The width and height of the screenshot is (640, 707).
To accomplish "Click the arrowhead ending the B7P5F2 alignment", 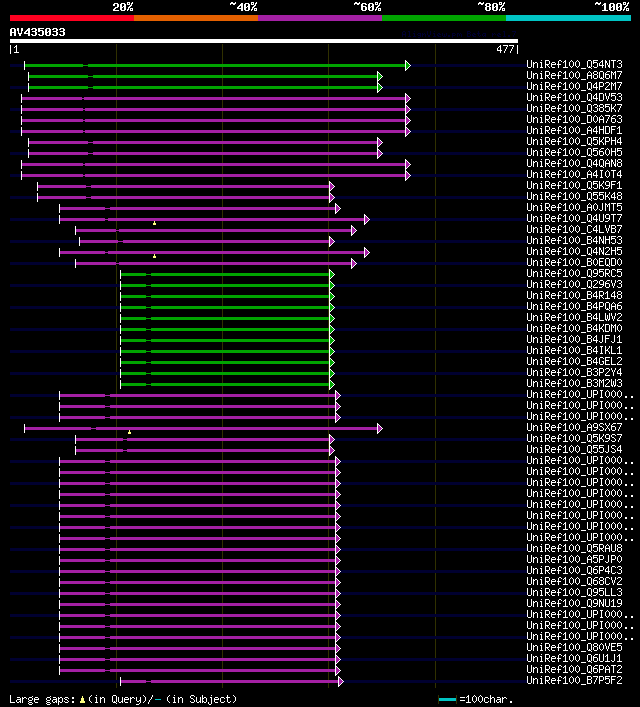I will pyautogui.click(x=341, y=681).
